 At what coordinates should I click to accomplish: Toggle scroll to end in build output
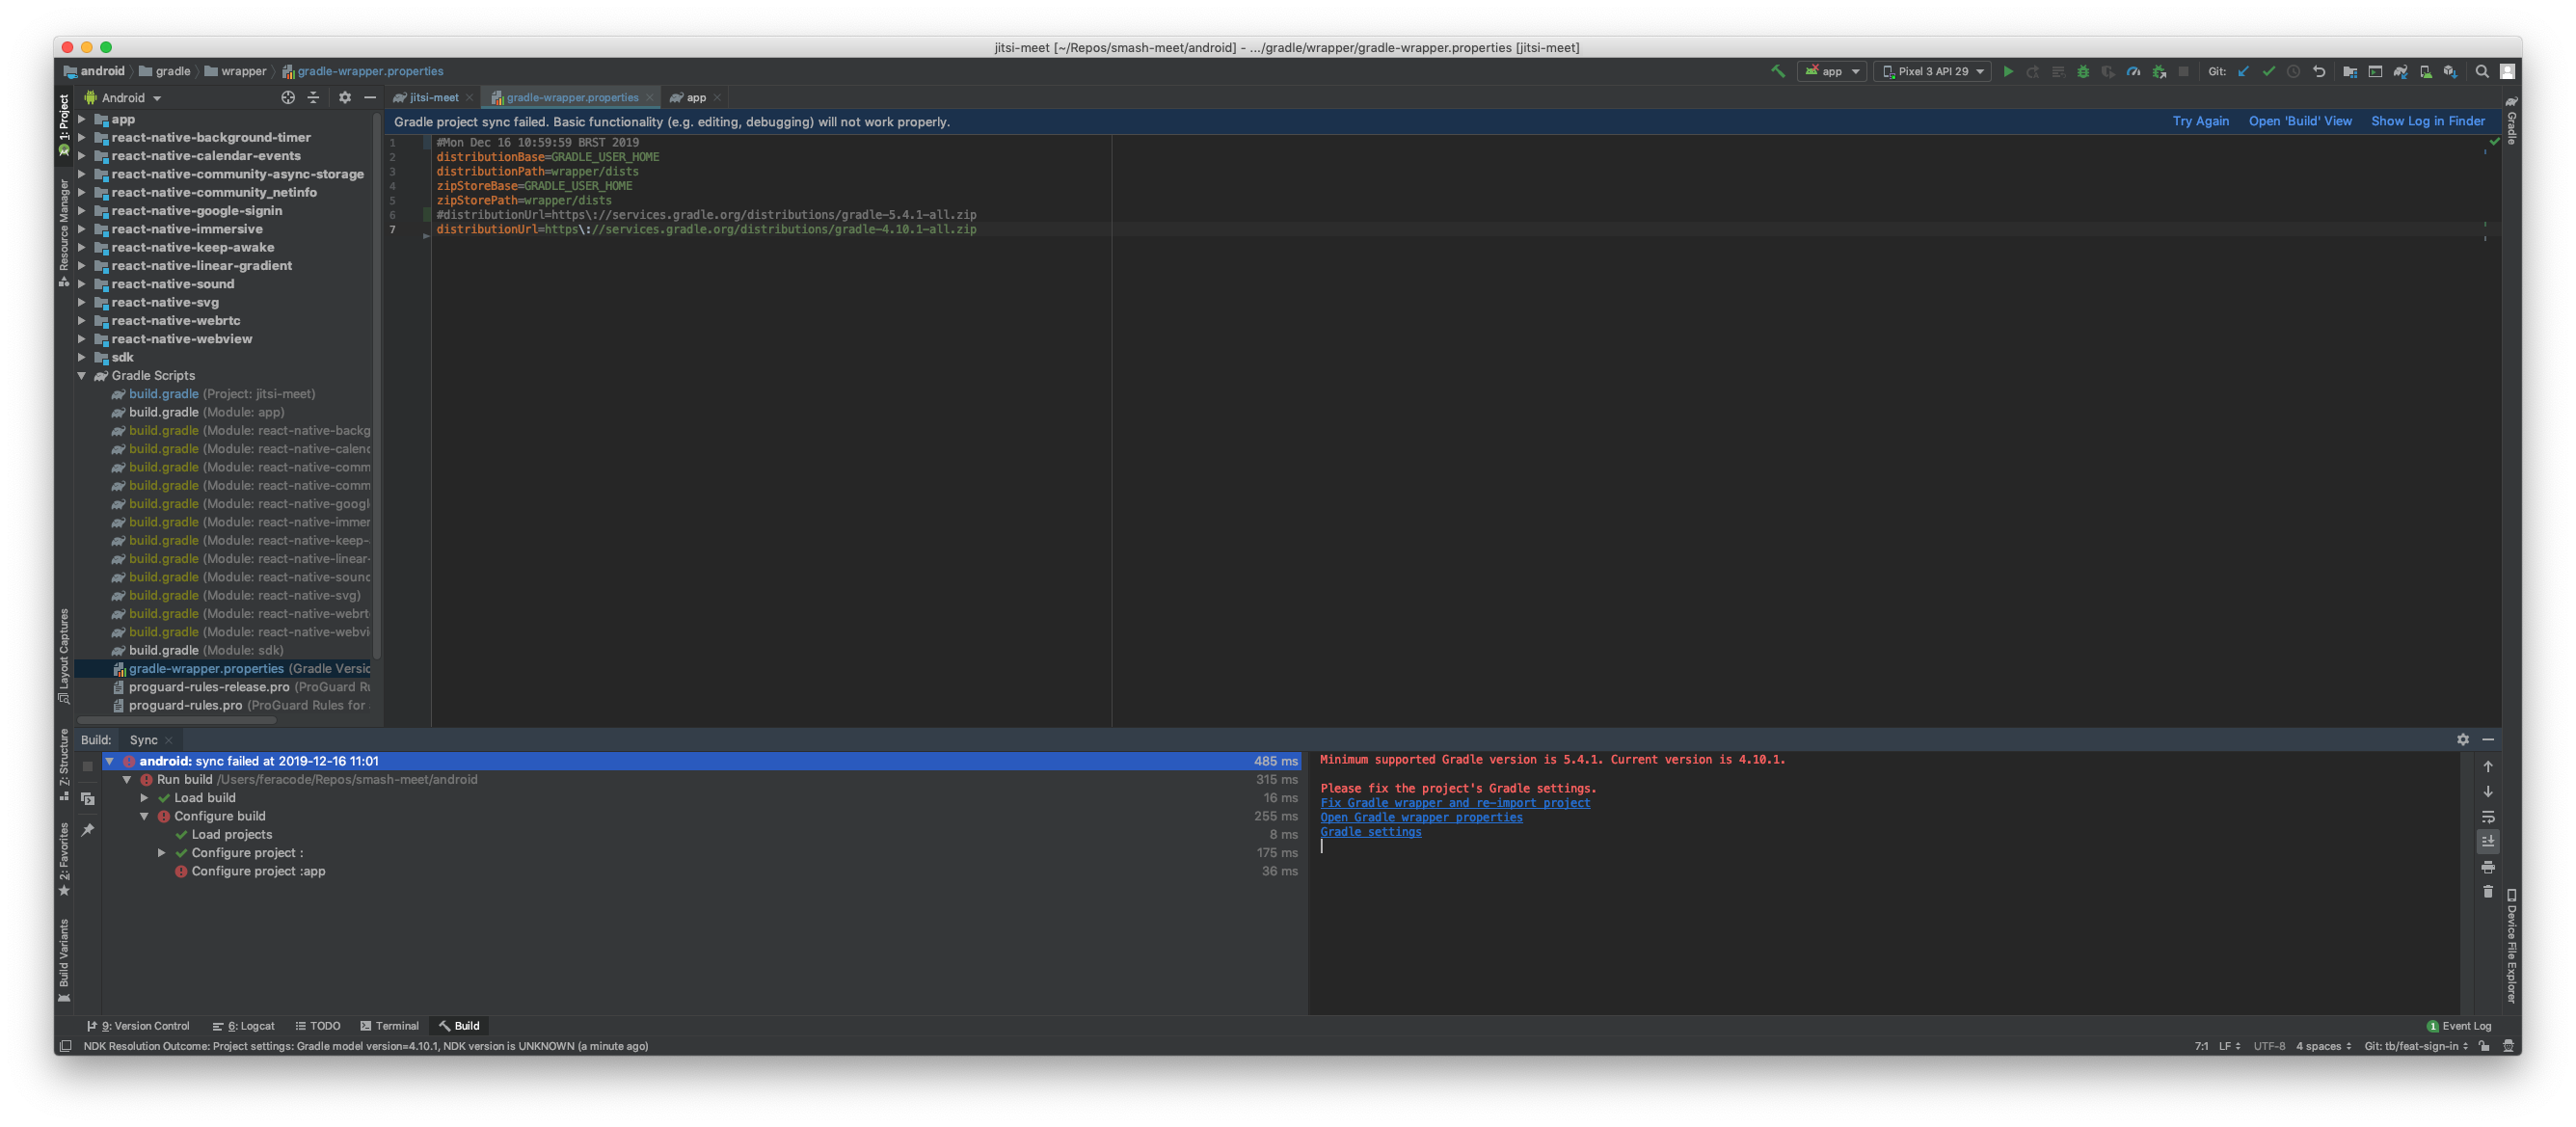pyautogui.click(x=2488, y=841)
